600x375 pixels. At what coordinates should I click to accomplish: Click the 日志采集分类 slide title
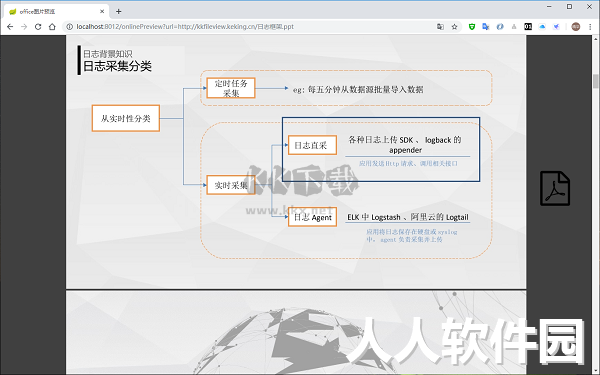pos(117,66)
